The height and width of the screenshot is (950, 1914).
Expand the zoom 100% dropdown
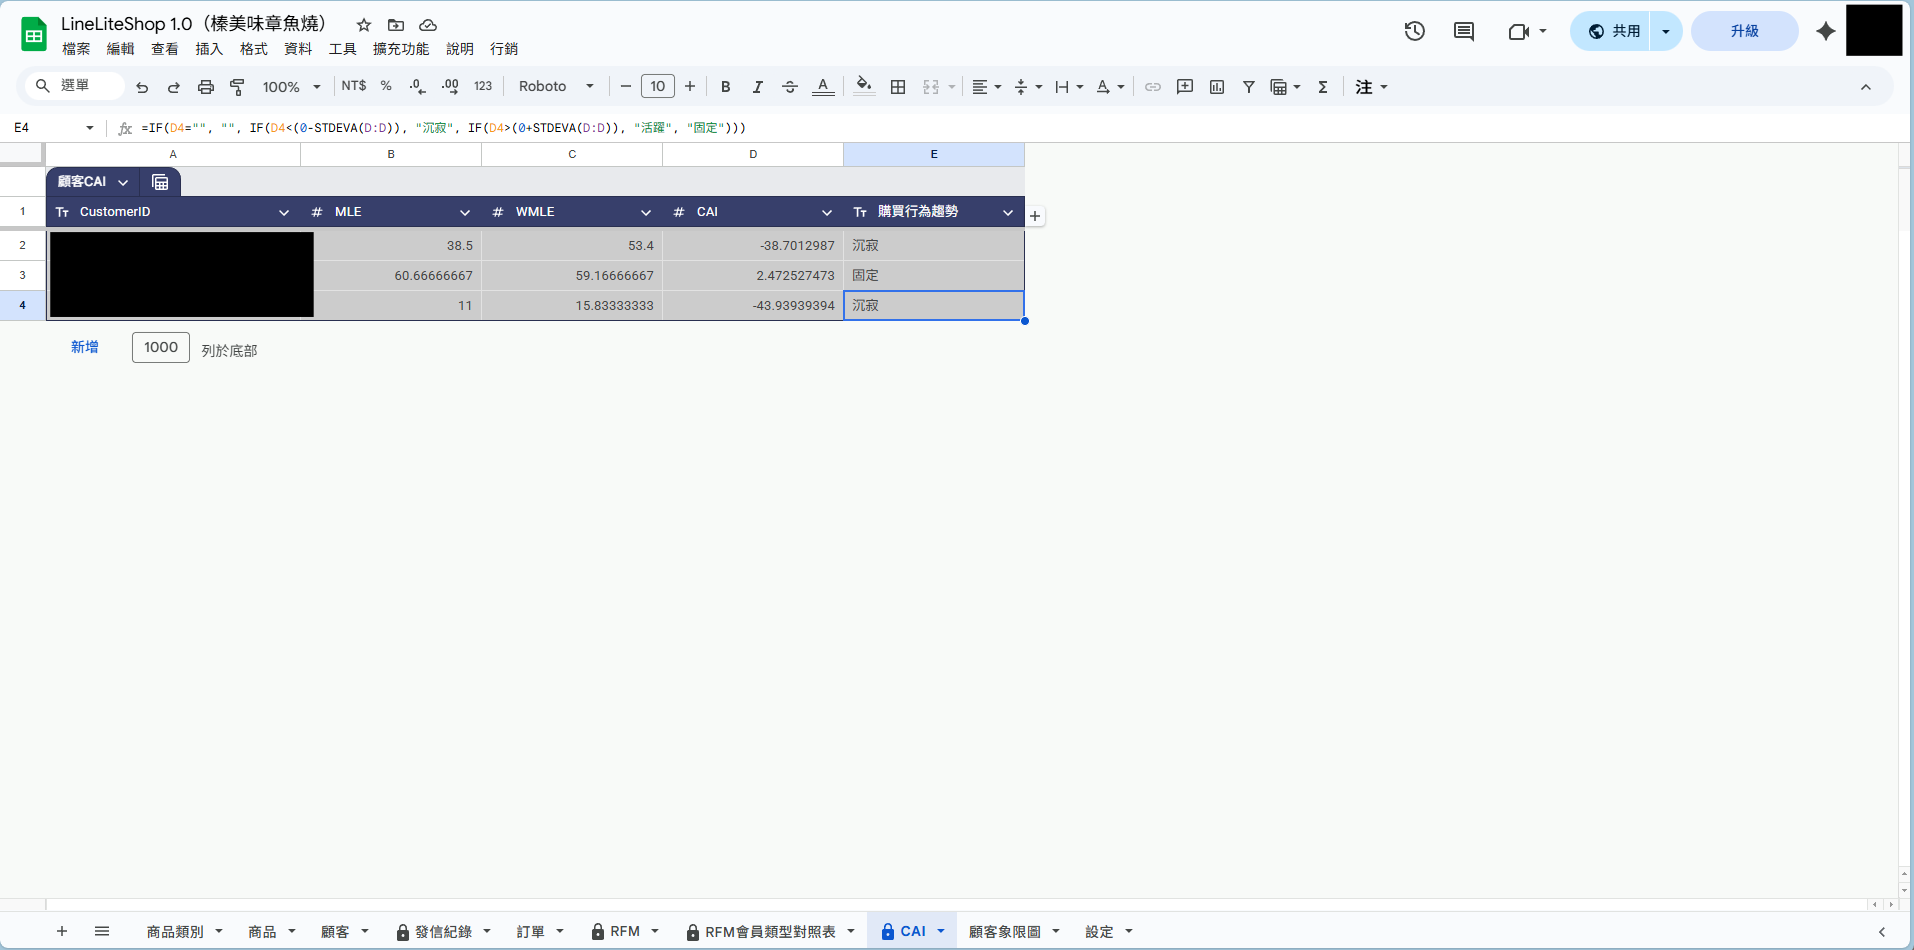click(291, 87)
